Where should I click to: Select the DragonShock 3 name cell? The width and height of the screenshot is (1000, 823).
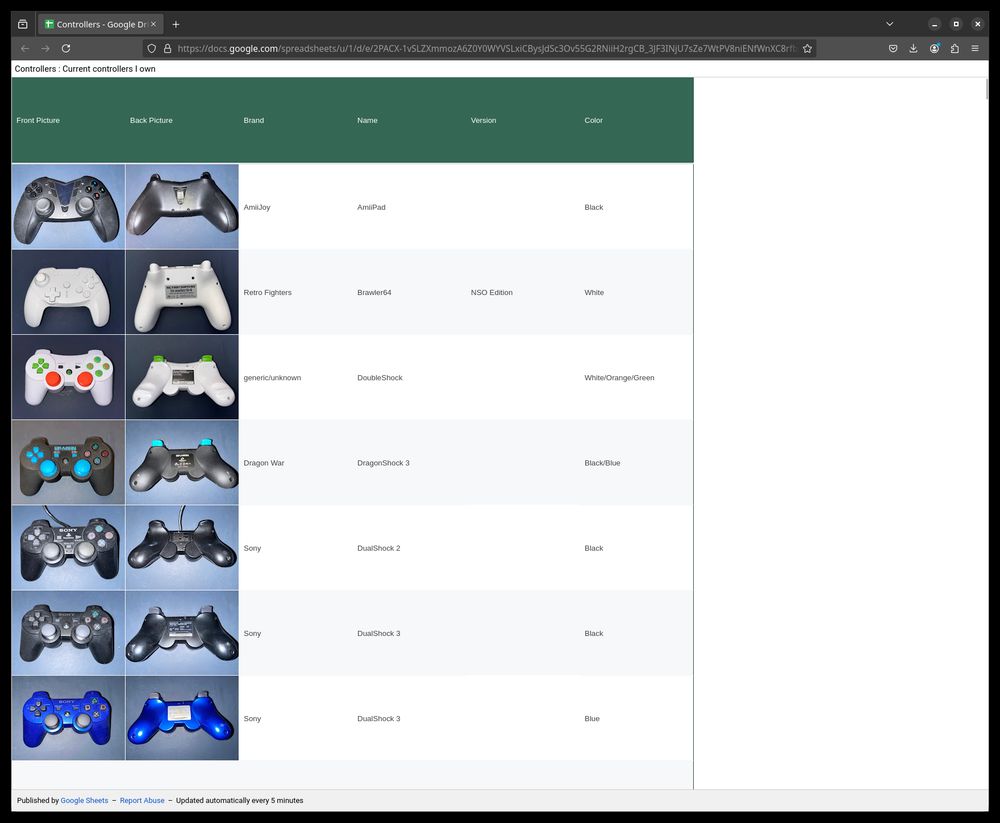(x=410, y=463)
